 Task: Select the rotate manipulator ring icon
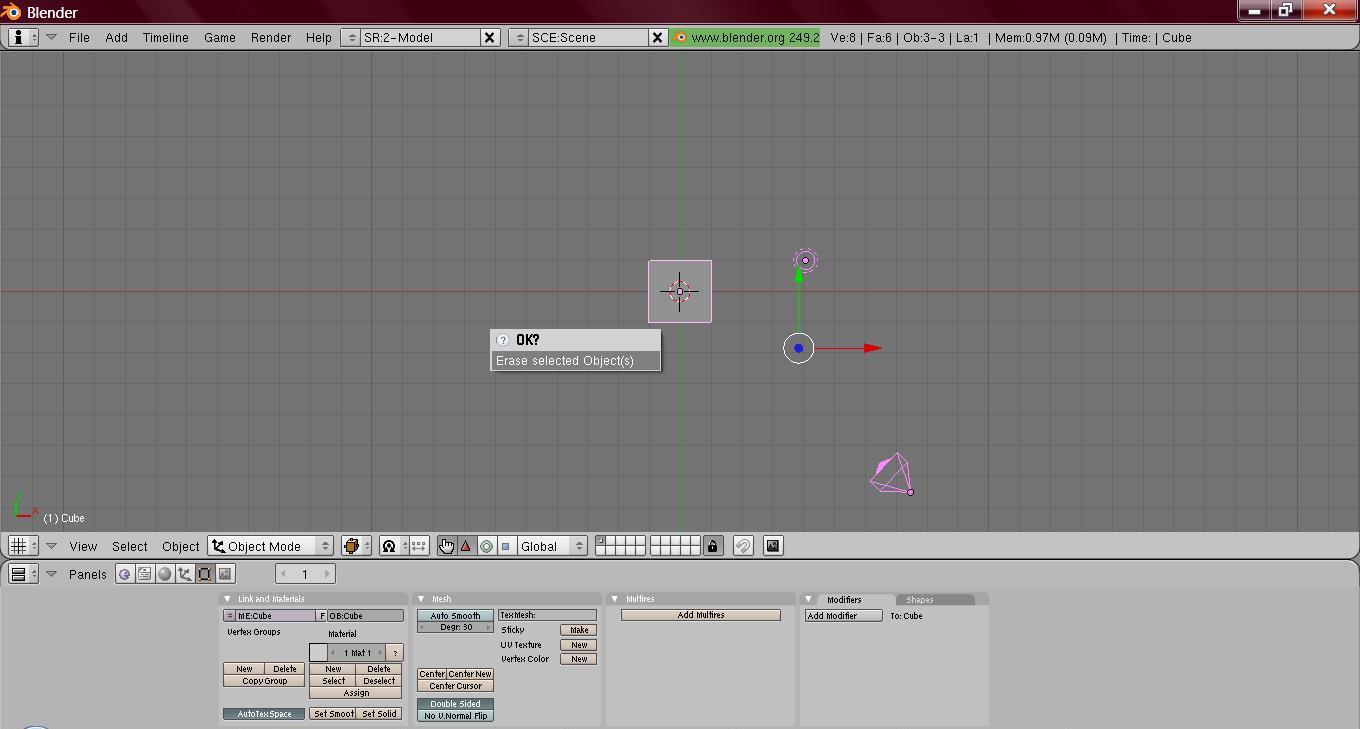tap(486, 546)
